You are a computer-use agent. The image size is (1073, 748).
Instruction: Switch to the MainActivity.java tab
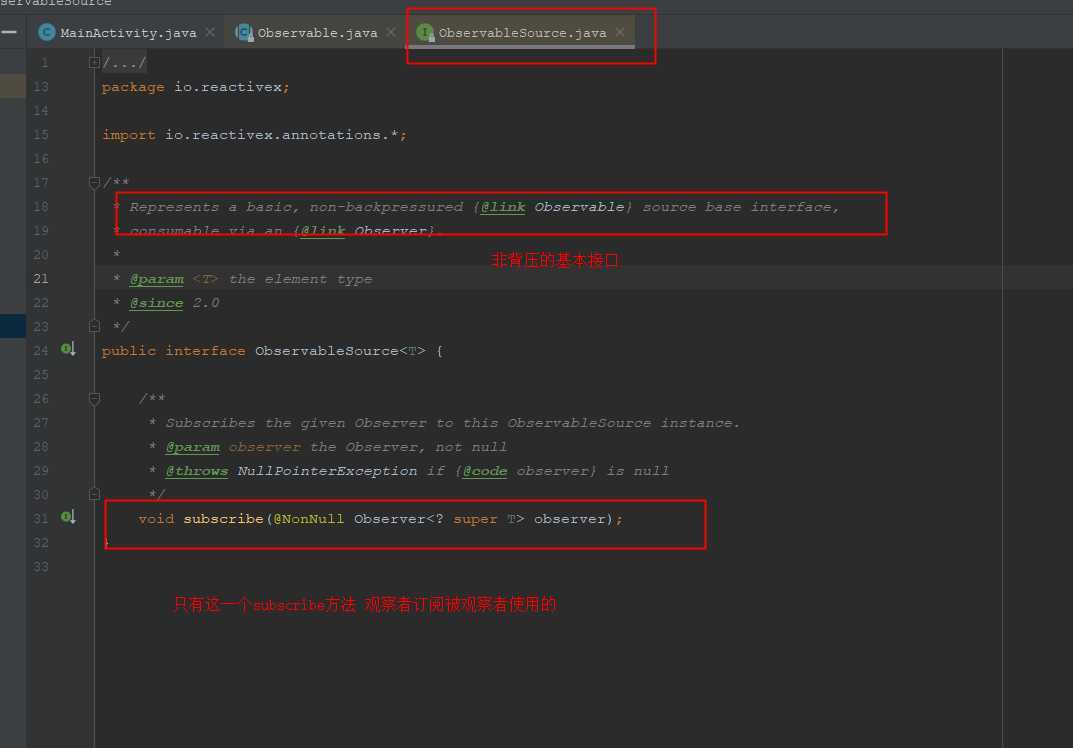pos(127,32)
